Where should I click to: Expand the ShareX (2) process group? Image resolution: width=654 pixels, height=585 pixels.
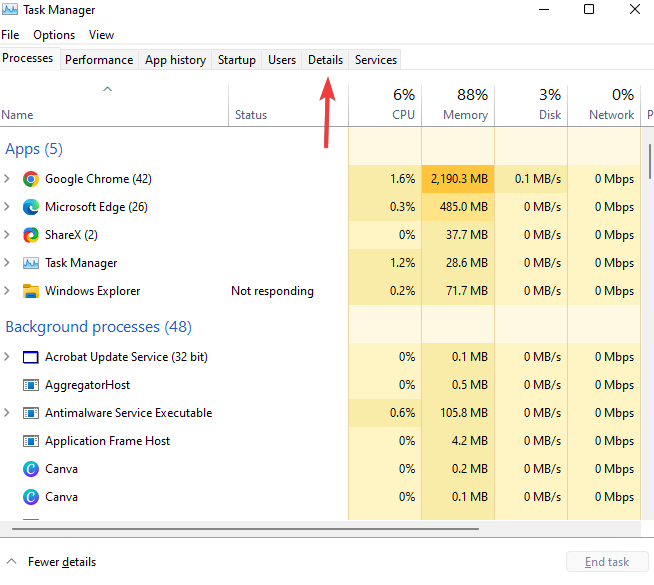point(7,235)
